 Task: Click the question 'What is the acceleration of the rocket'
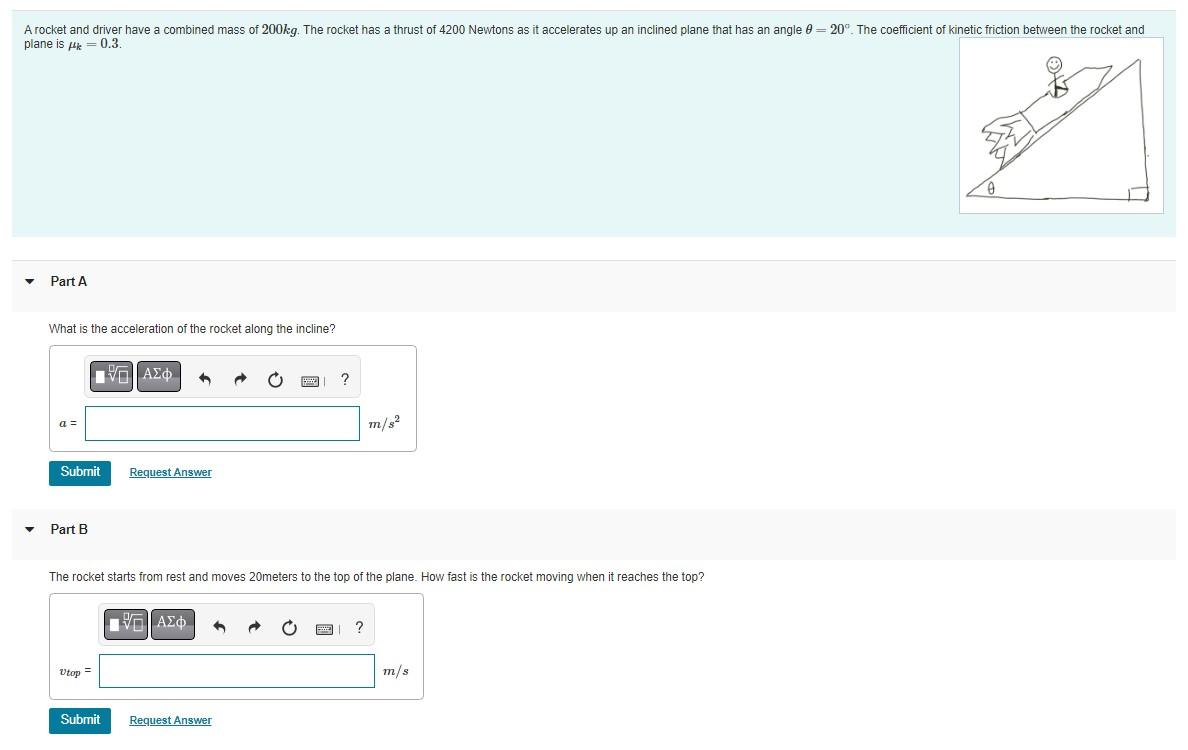[x=192, y=329]
